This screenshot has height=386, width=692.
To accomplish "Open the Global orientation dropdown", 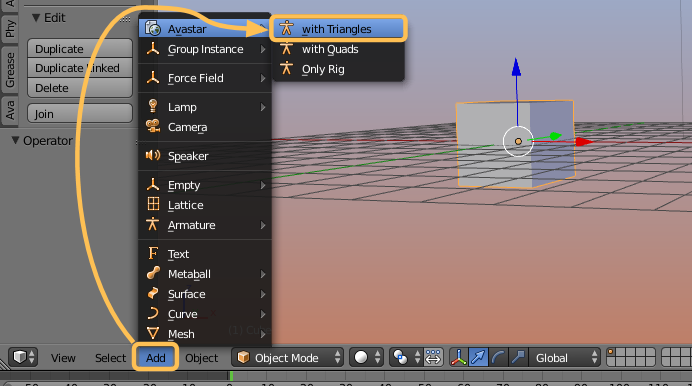I will [x=565, y=357].
